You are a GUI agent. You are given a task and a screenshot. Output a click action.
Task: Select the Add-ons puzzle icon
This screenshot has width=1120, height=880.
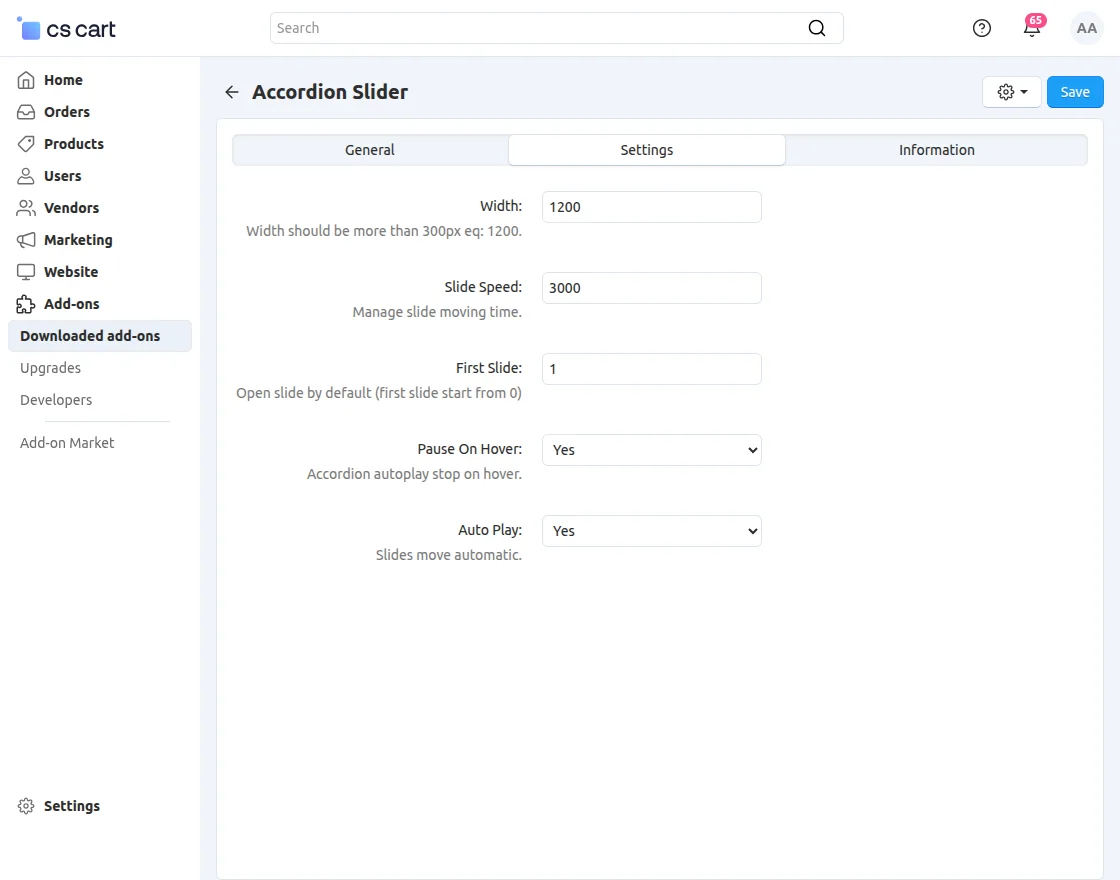click(x=26, y=303)
